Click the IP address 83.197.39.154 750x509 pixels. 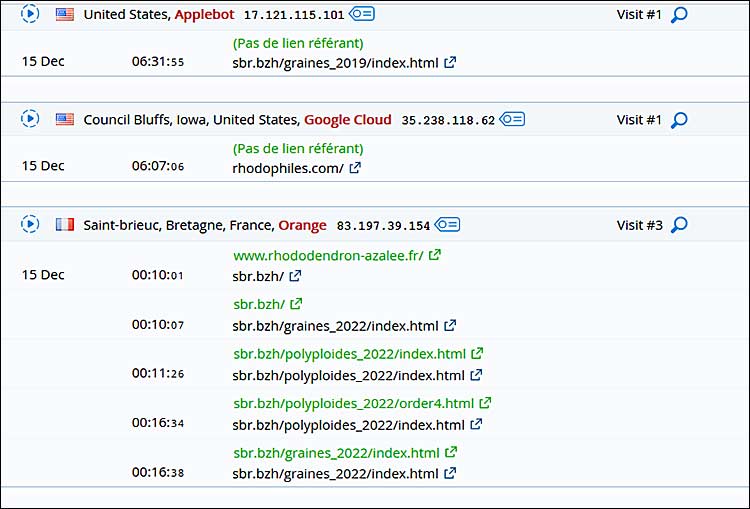point(383,226)
